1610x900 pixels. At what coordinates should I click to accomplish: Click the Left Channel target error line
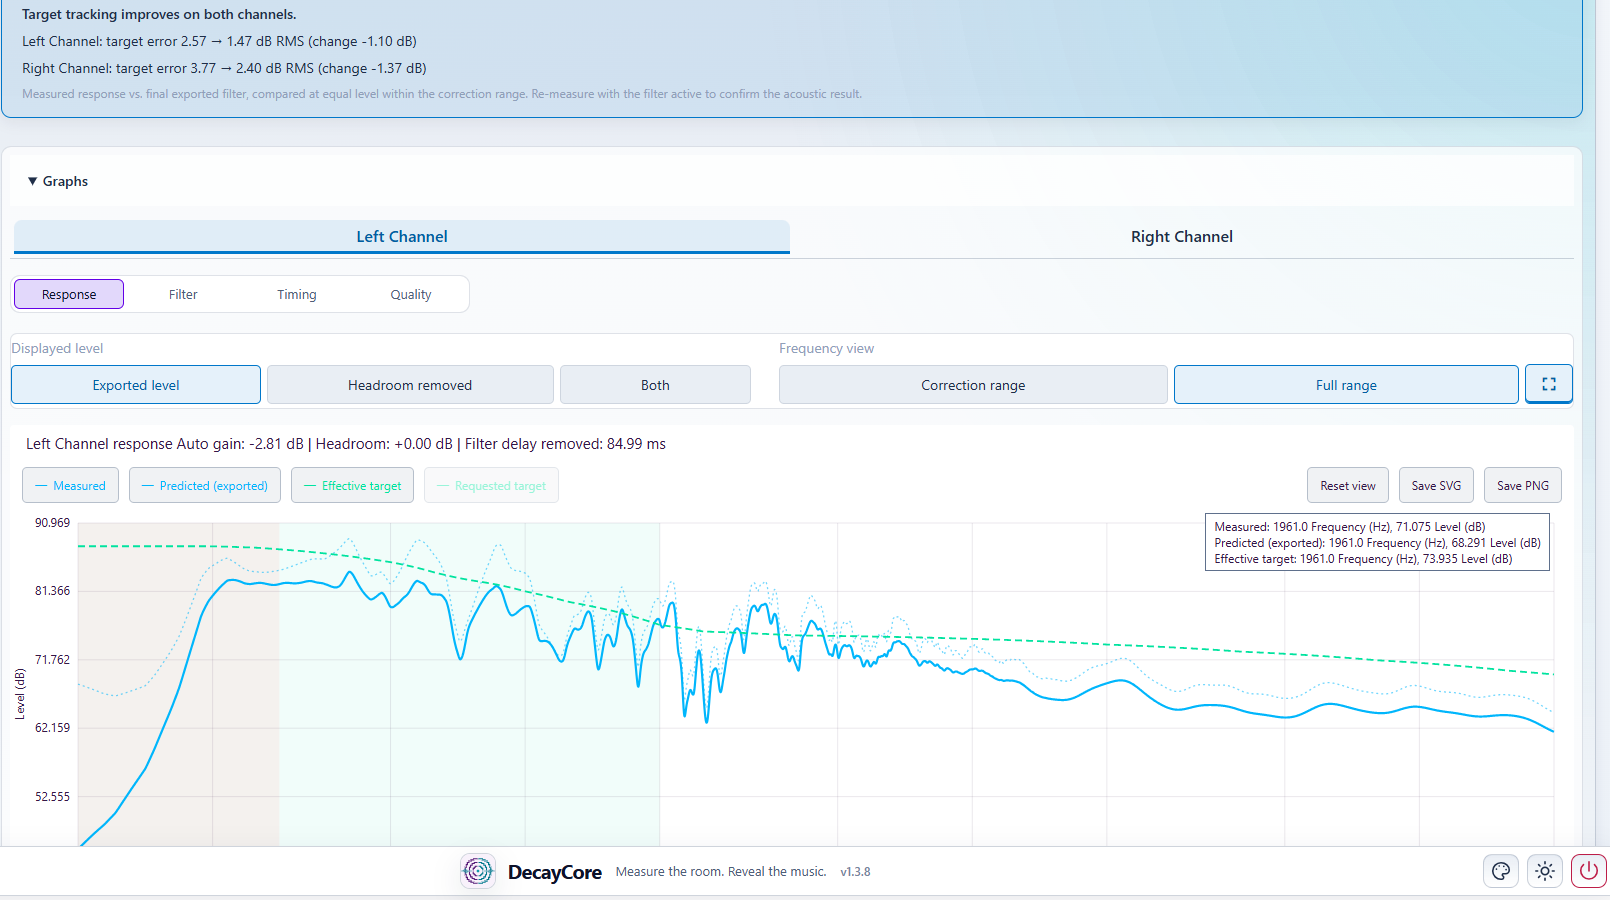point(219,41)
